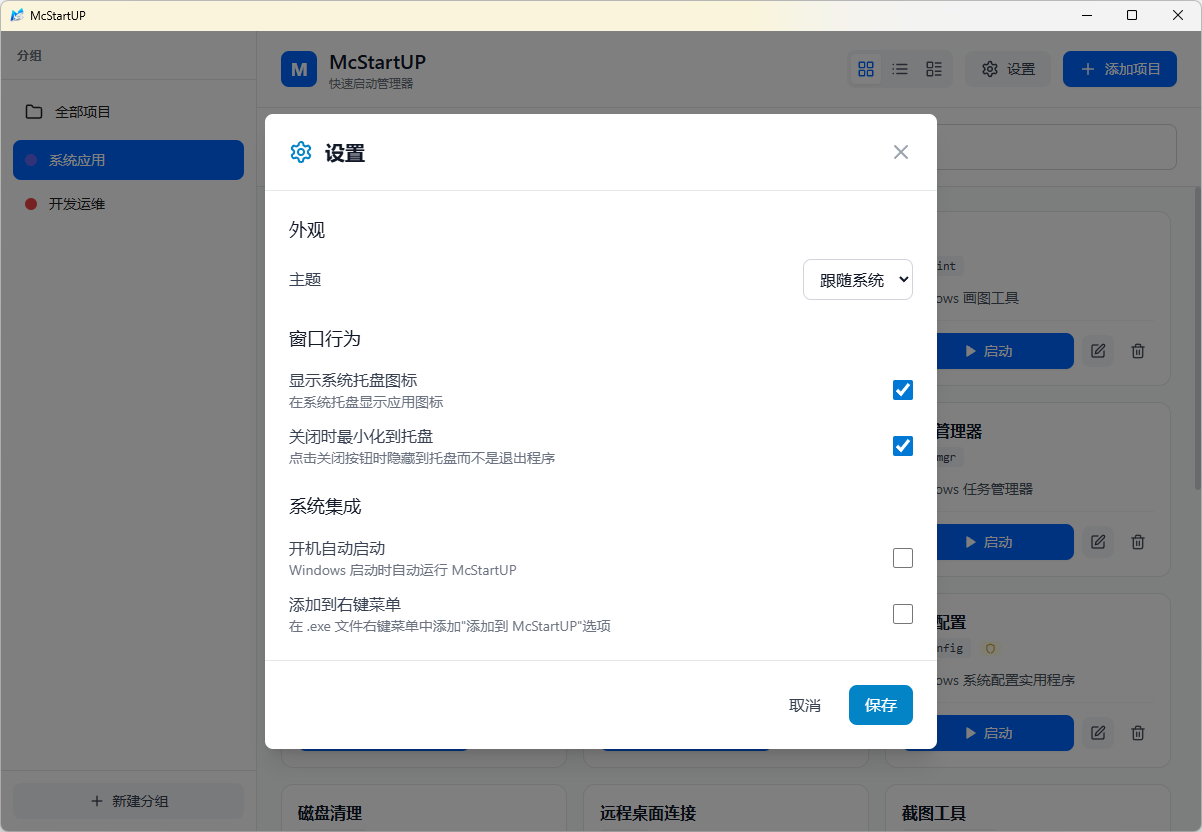Click the 设置 button in the main header
Viewport: 1202px width, 832px height.
(1008, 69)
